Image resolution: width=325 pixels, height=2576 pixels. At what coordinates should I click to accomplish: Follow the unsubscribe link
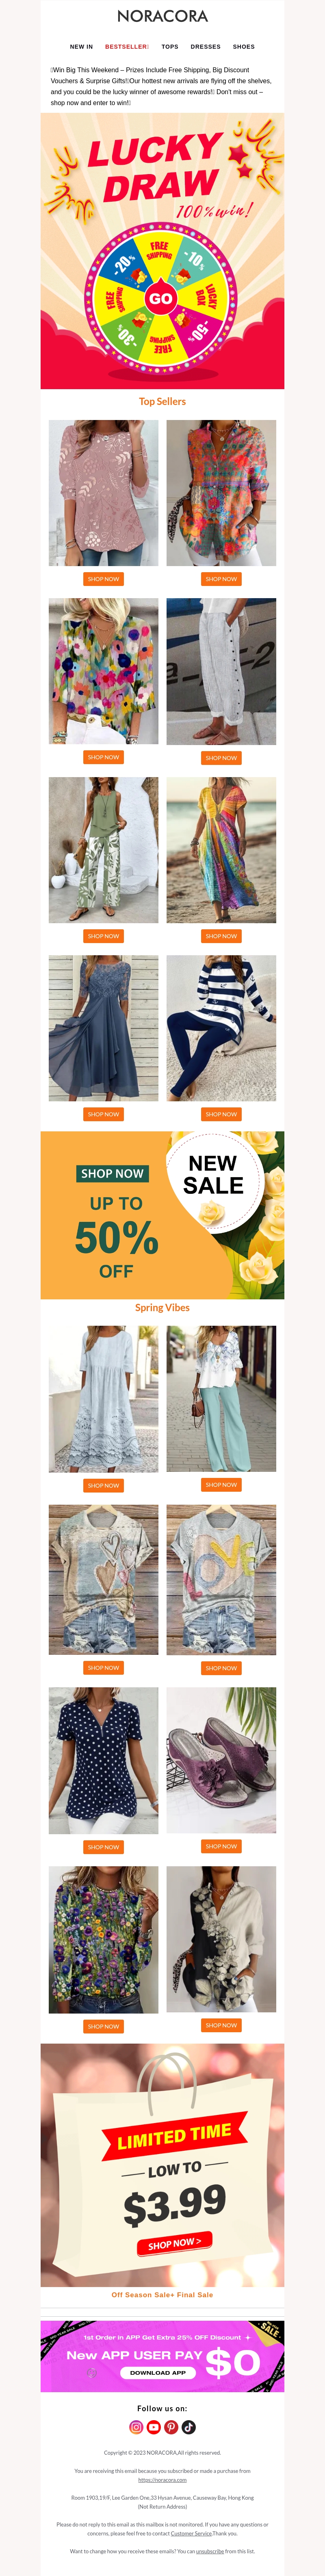[x=210, y=2551]
